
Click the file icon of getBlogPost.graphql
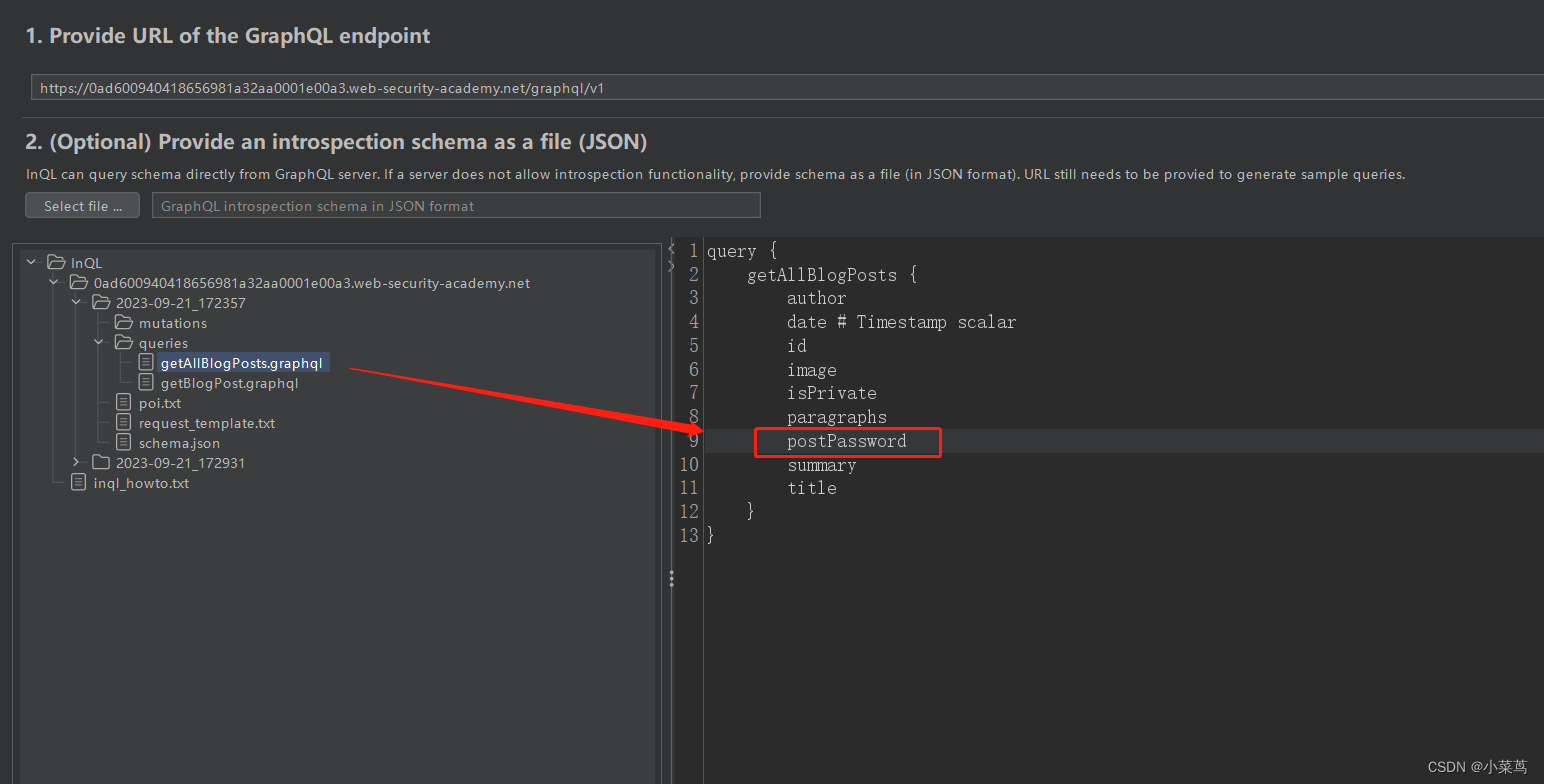146,382
